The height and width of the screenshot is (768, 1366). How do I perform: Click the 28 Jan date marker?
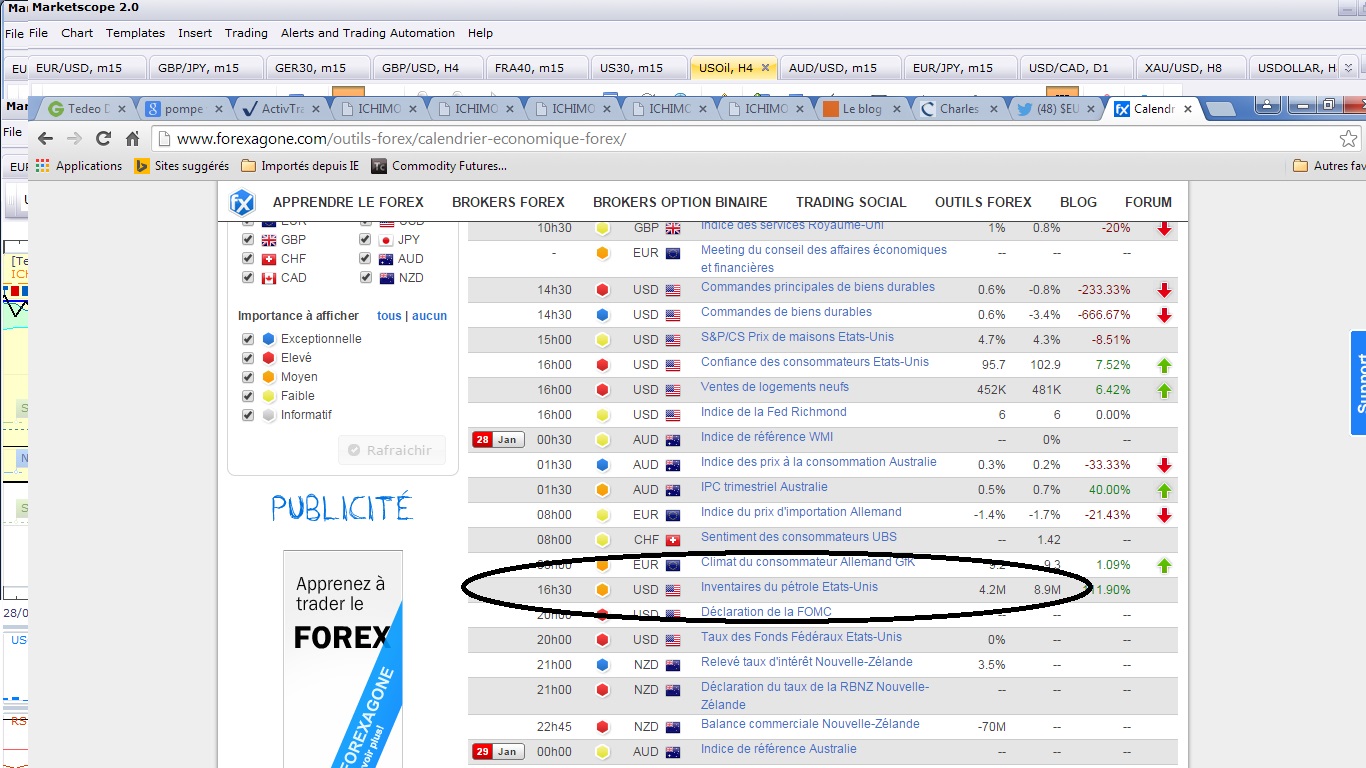point(498,440)
